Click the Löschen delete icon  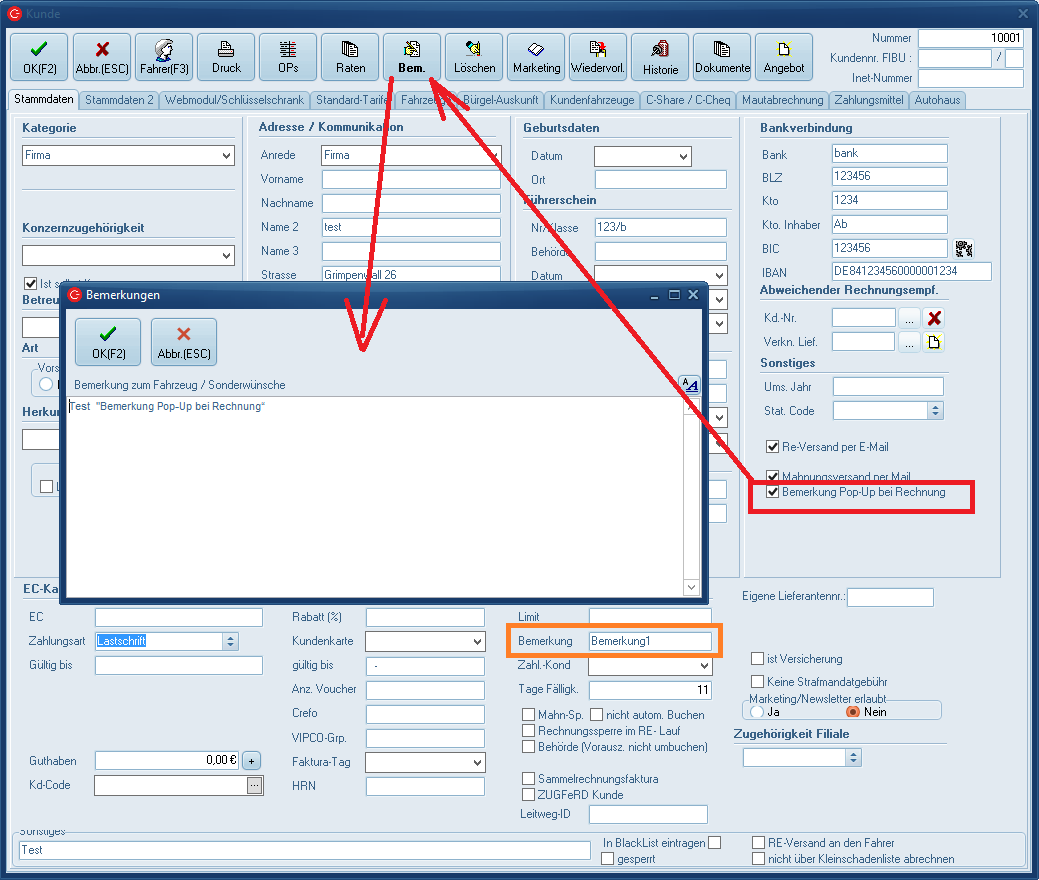[474, 57]
